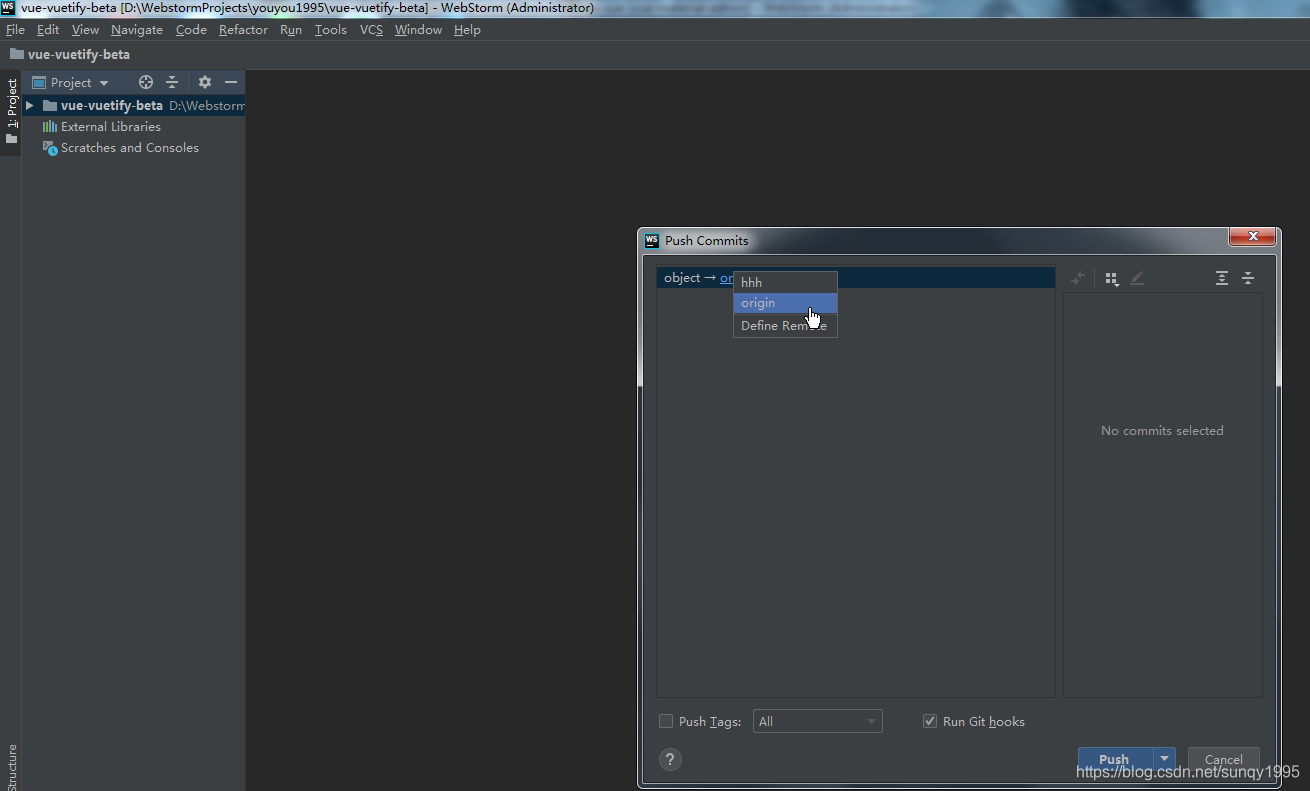Collapse all commits in dialog toolbar
The width and height of the screenshot is (1310, 791).
click(x=1248, y=278)
